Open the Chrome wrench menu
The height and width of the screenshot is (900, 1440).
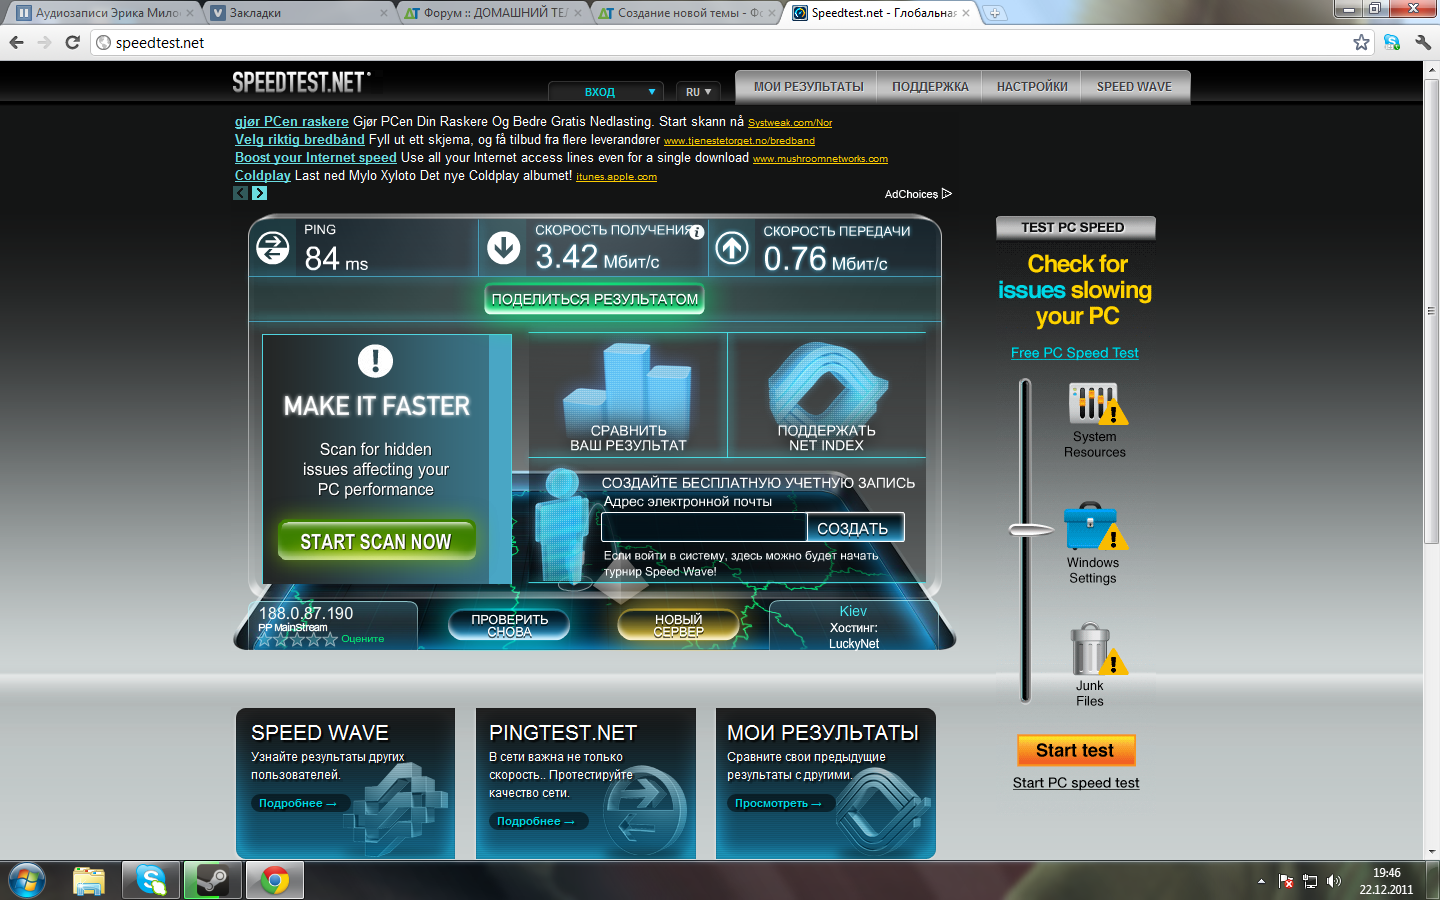tap(1423, 42)
